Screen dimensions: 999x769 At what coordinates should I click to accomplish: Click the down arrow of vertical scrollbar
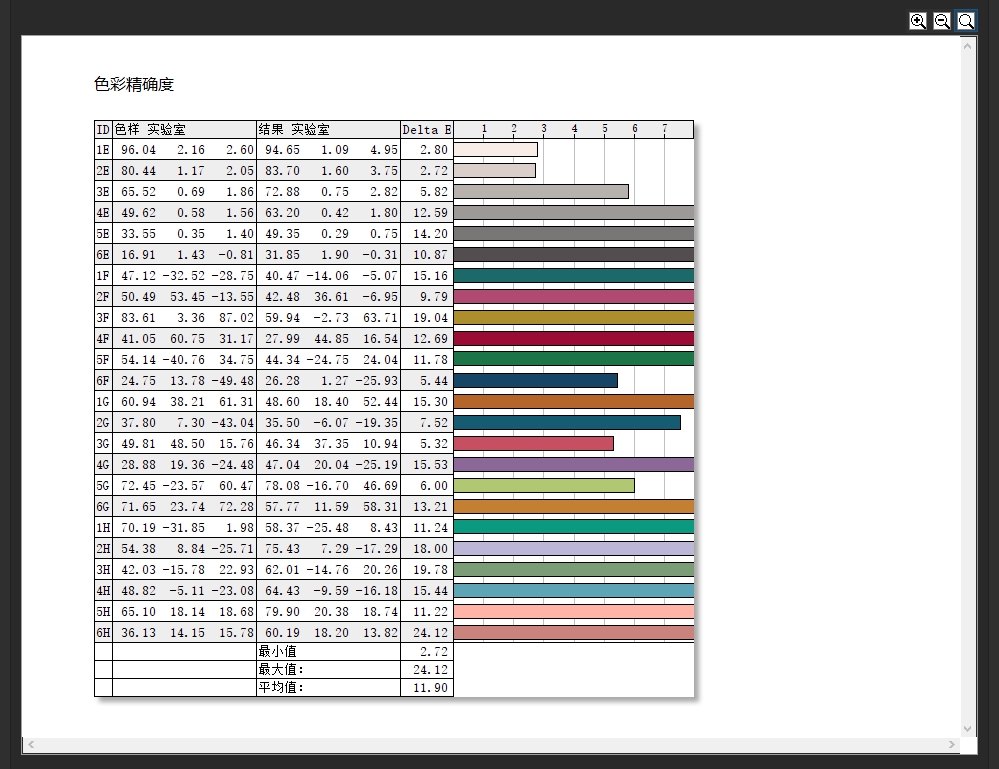(x=966, y=730)
